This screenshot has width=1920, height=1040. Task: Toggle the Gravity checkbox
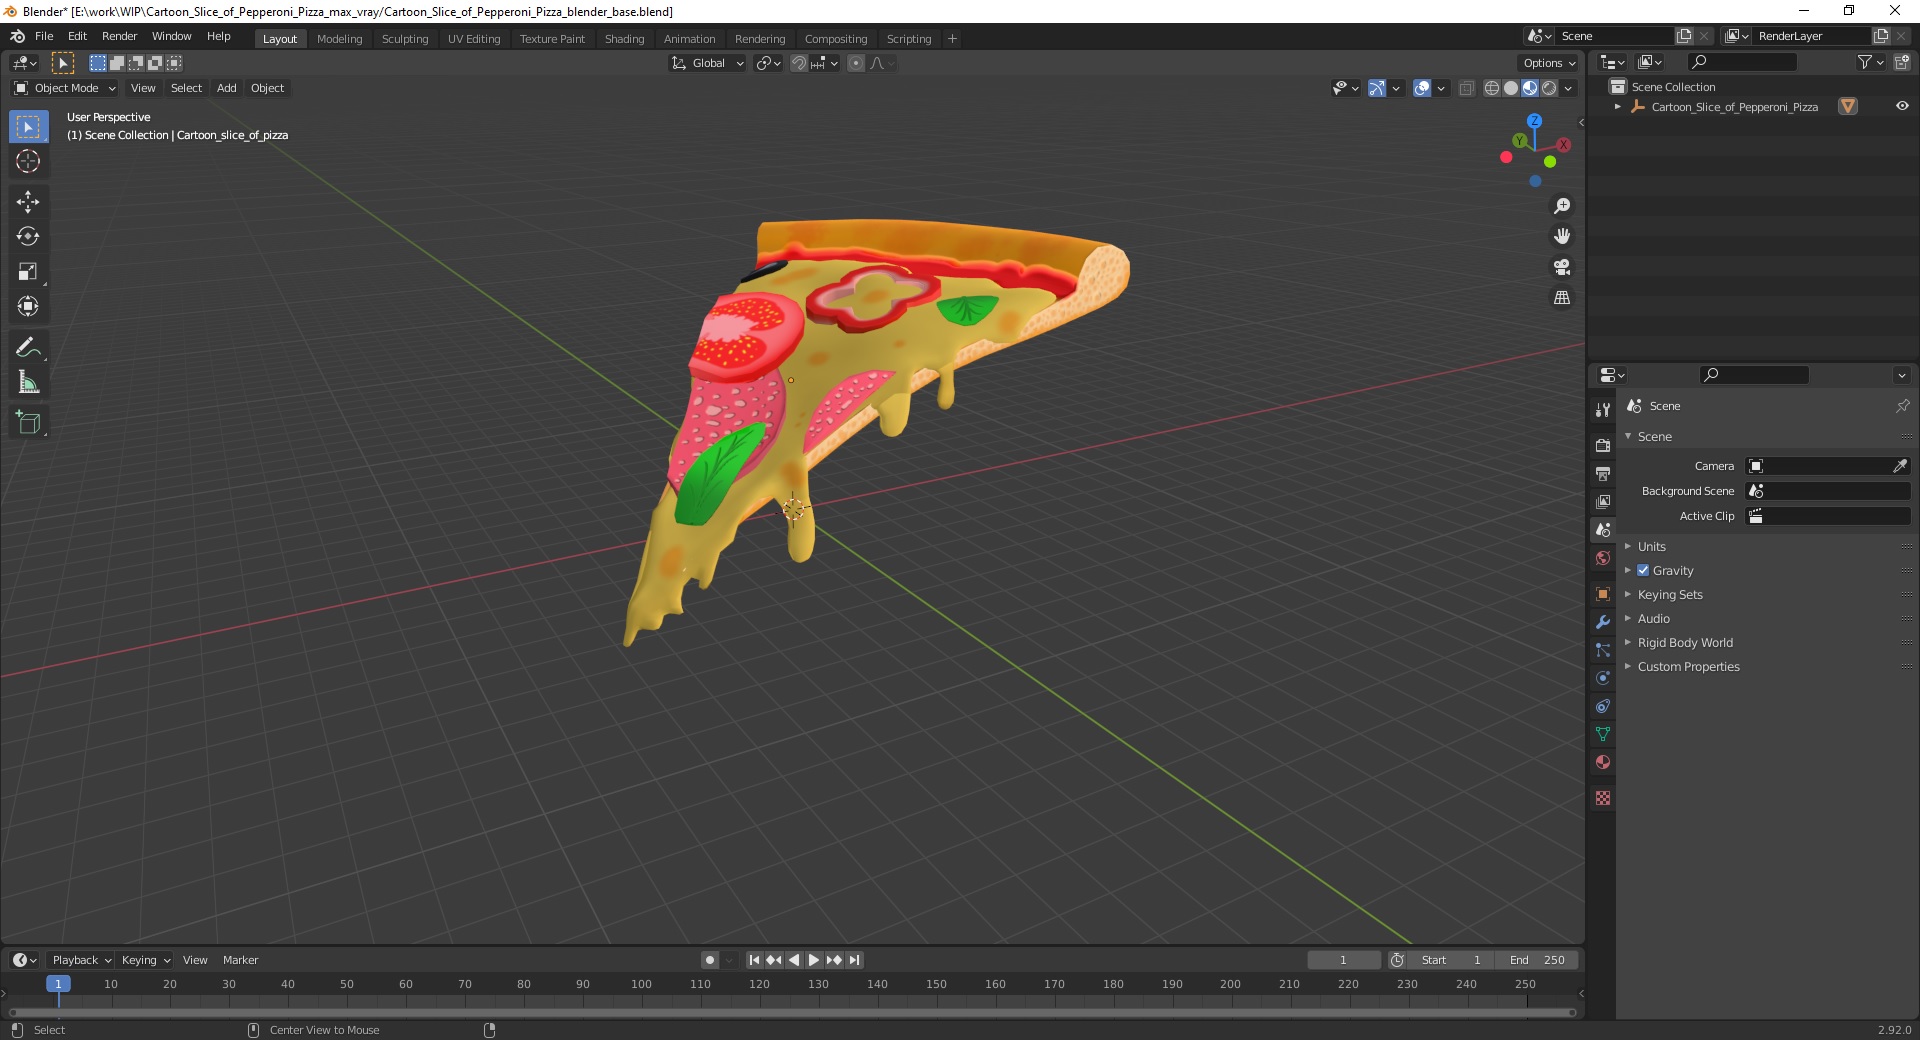(1643, 570)
